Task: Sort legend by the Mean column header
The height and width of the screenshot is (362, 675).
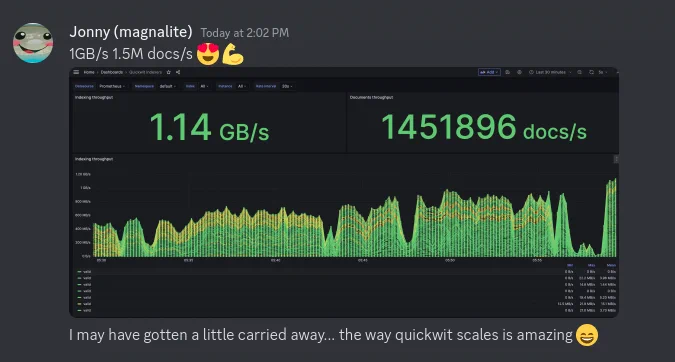Action: click(x=611, y=265)
